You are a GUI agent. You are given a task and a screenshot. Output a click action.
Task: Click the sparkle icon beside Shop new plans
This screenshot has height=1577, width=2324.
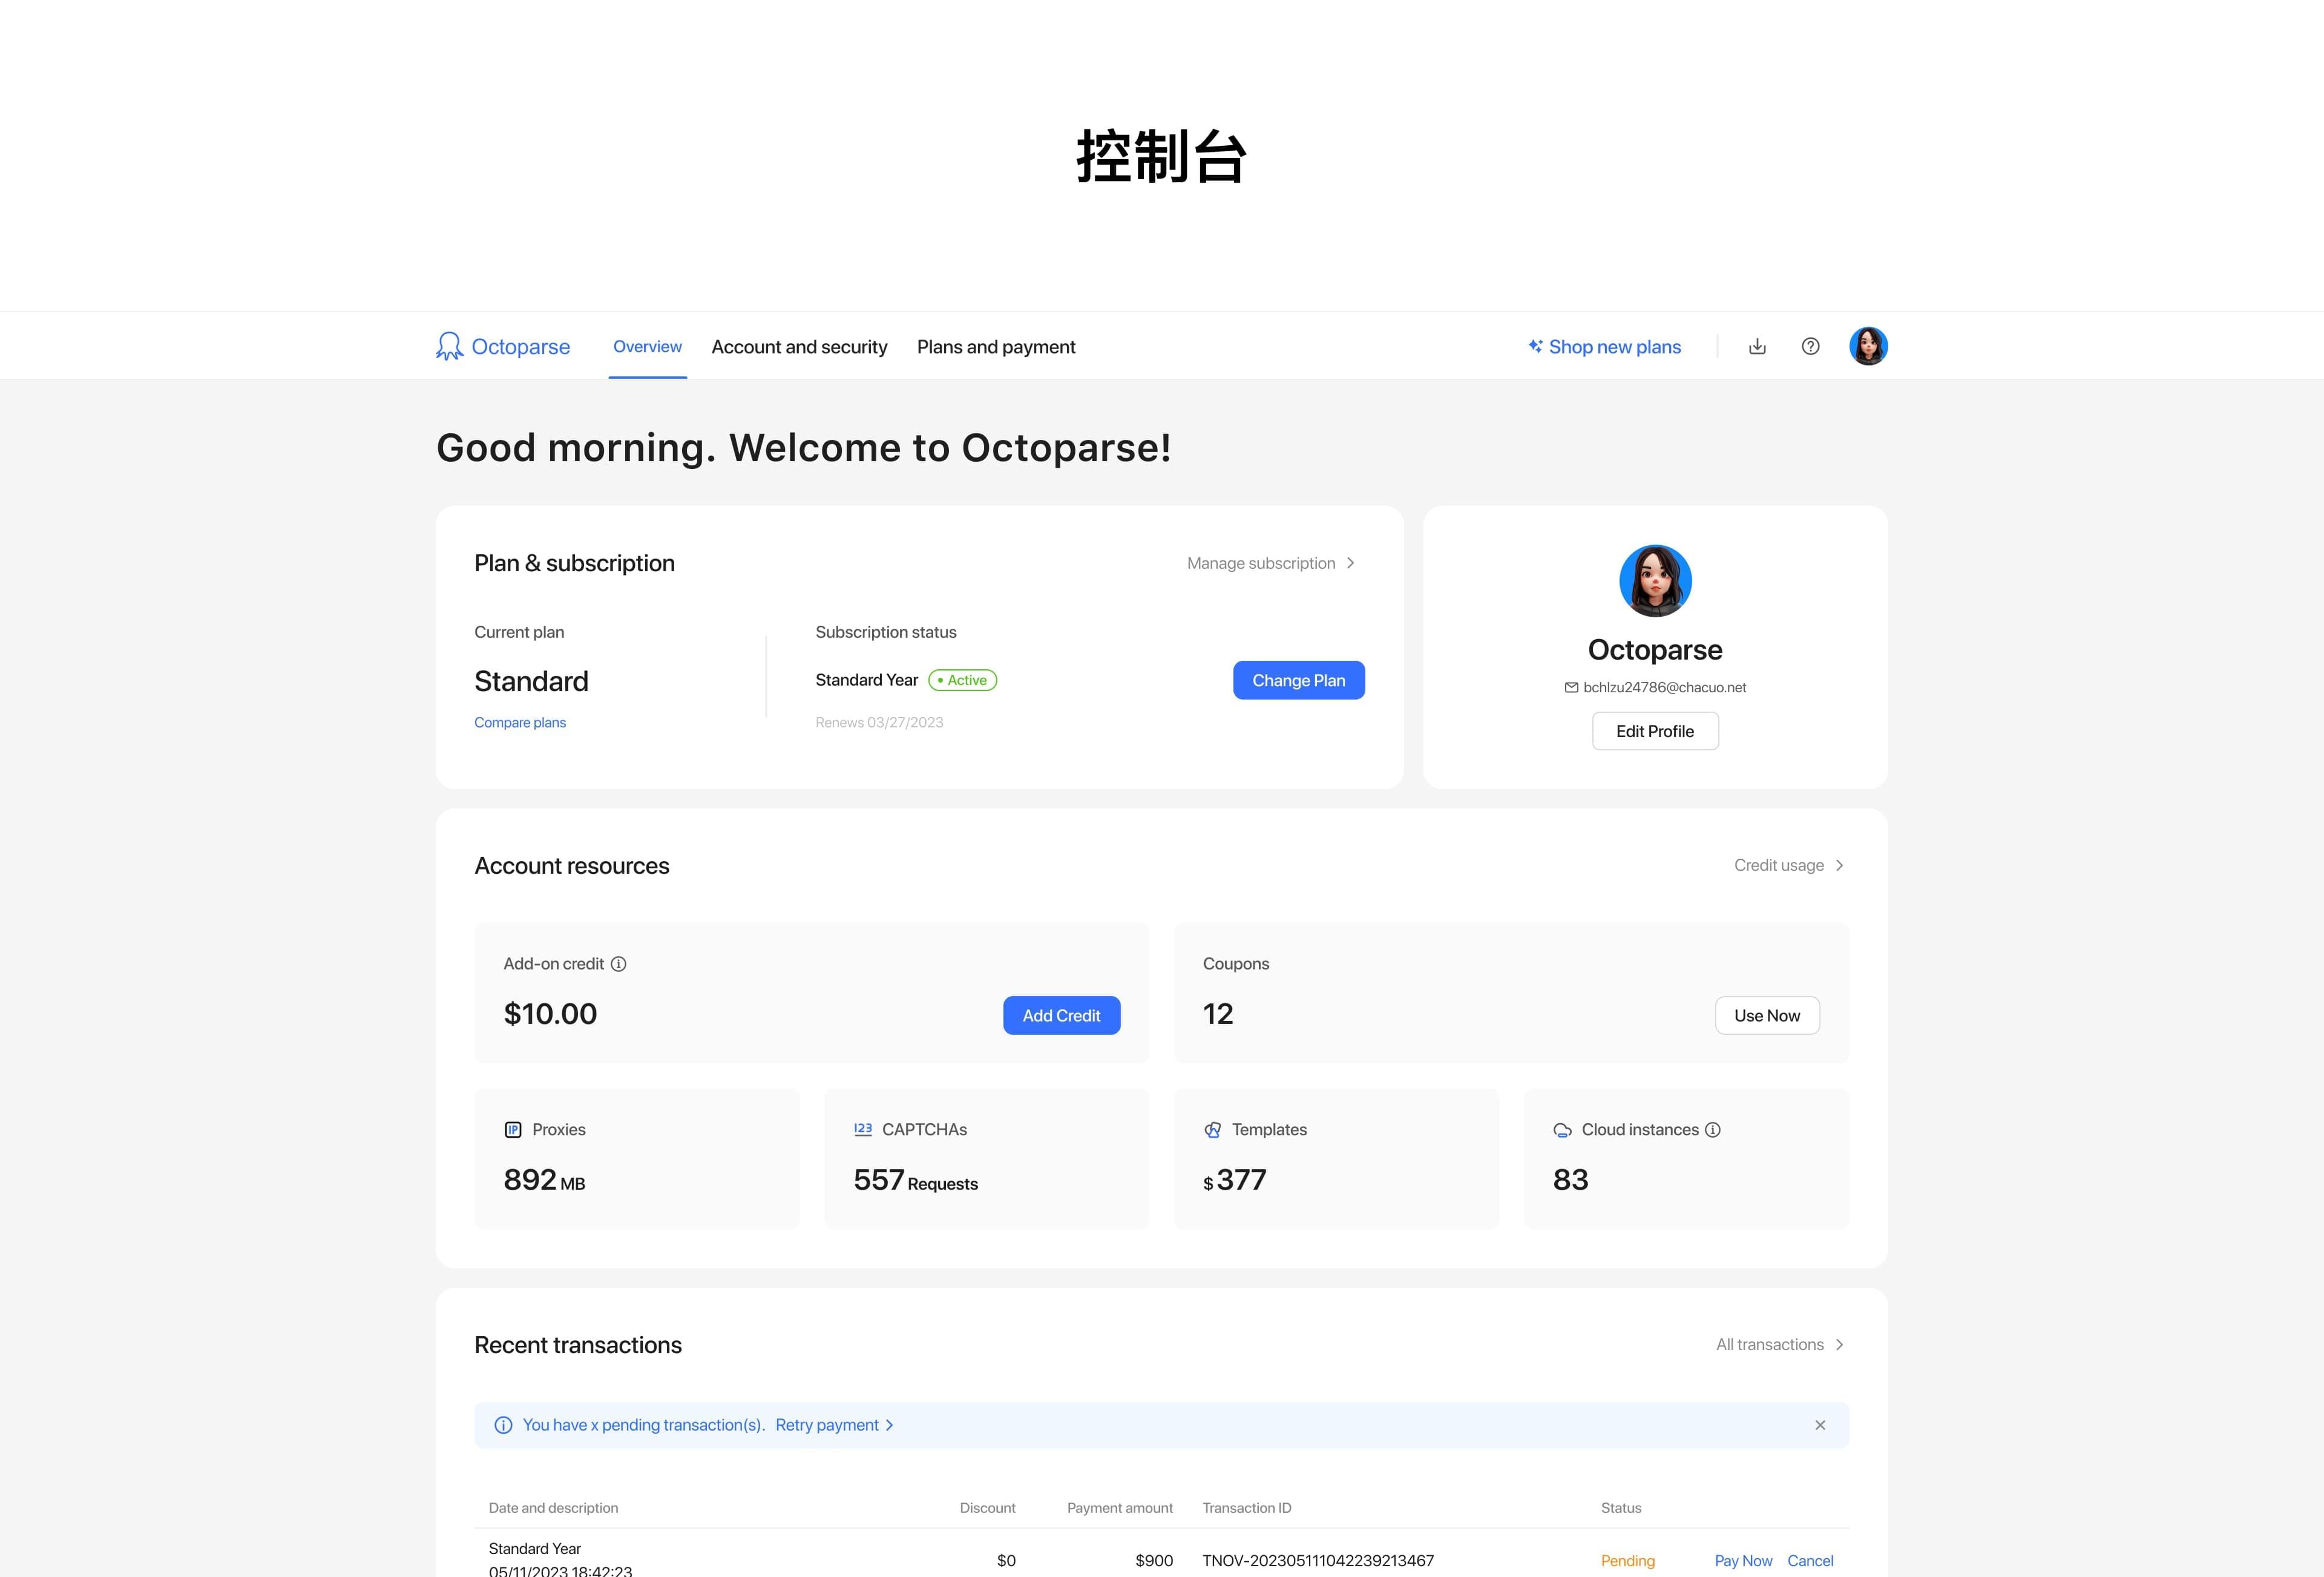[1535, 346]
